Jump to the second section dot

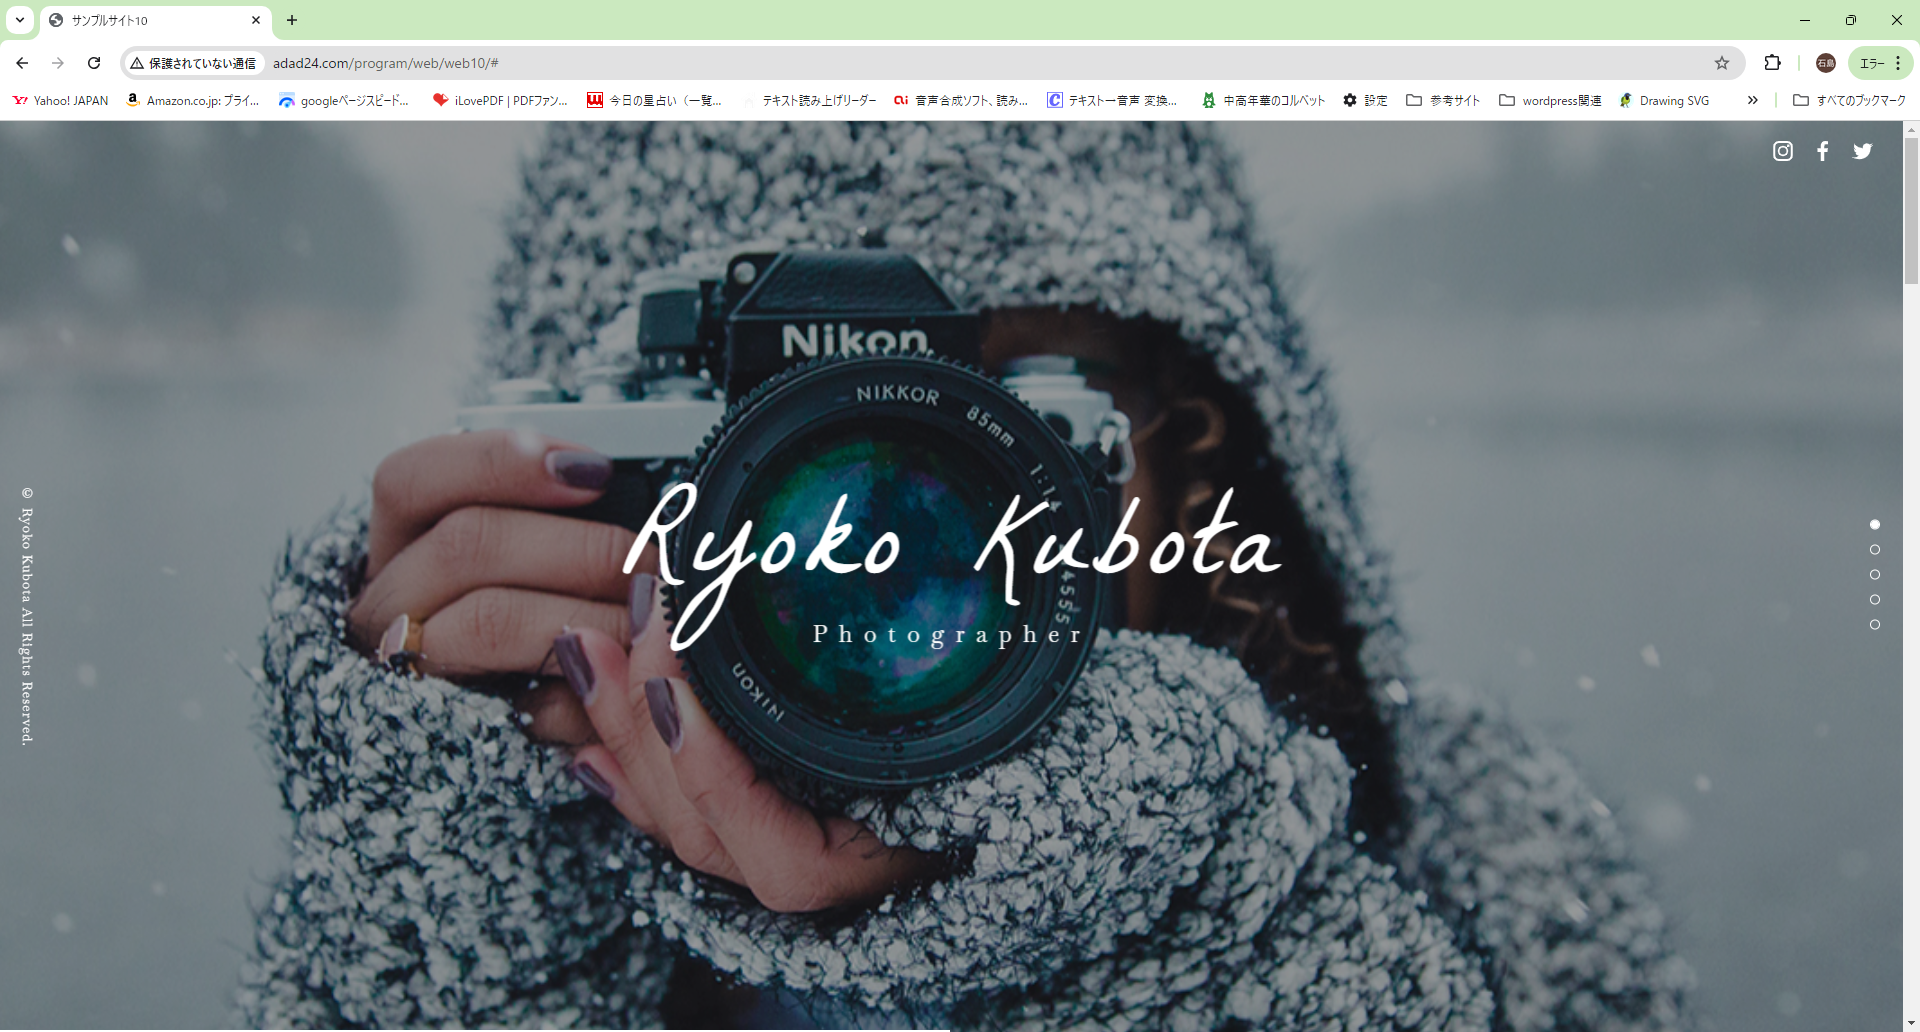(1875, 549)
